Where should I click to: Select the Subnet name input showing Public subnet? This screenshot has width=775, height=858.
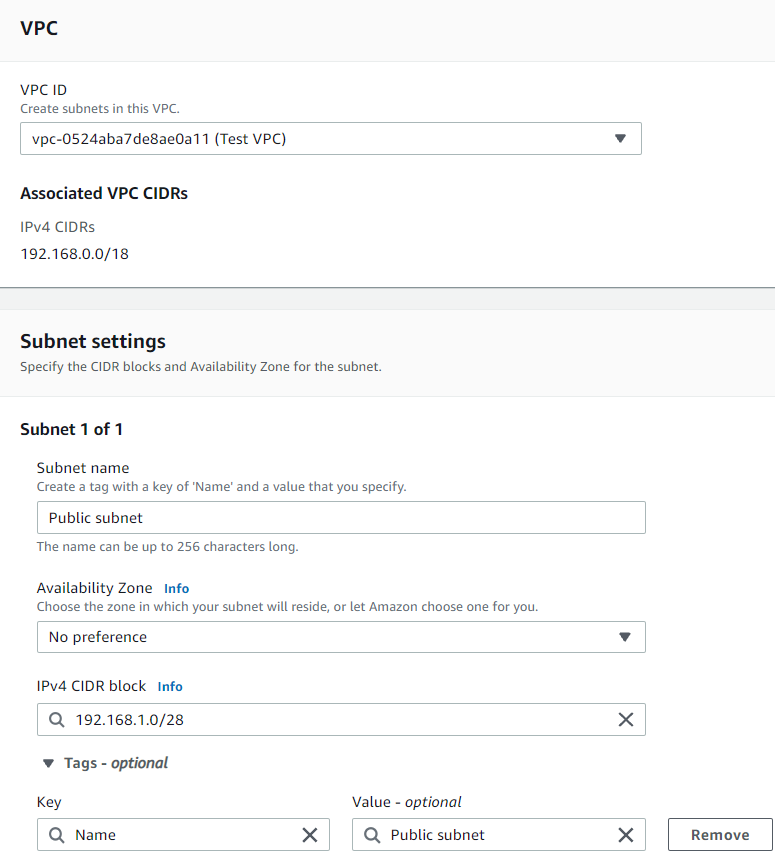click(341, 517)
